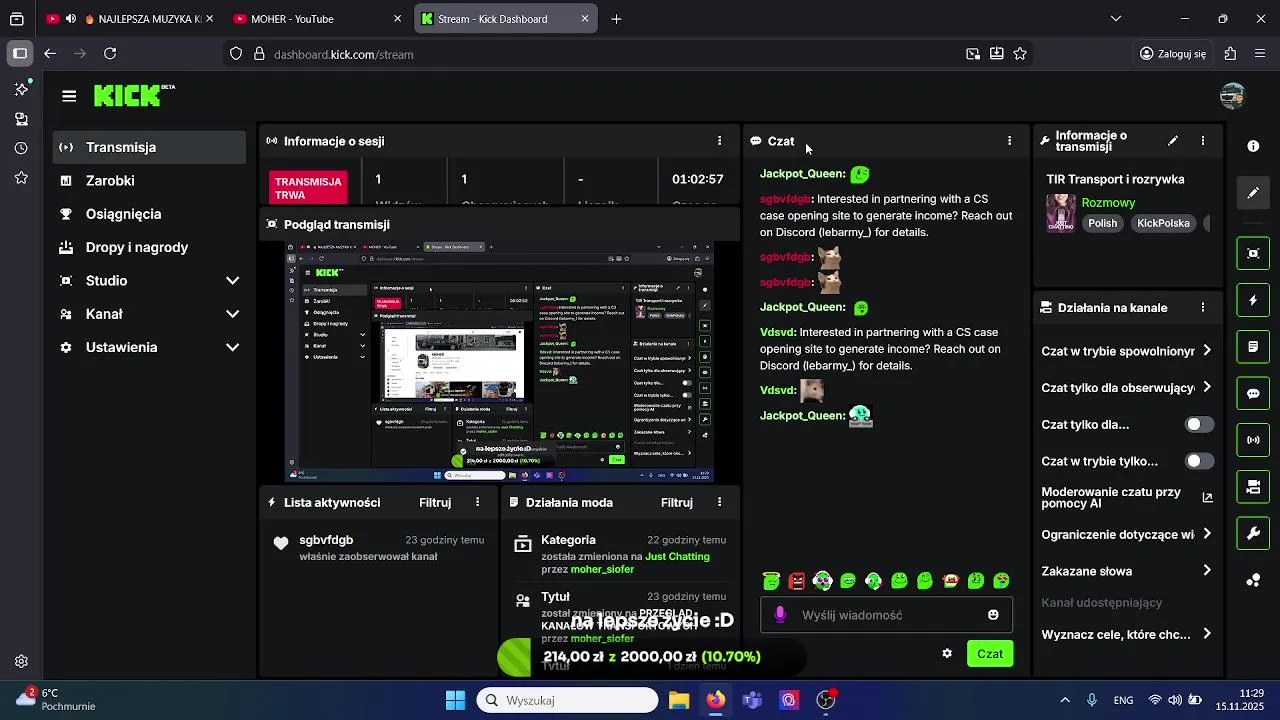Go to Dropy i nagrody in the left sidebar
The width and height of the screenshot is (1280, 720).
150,247
